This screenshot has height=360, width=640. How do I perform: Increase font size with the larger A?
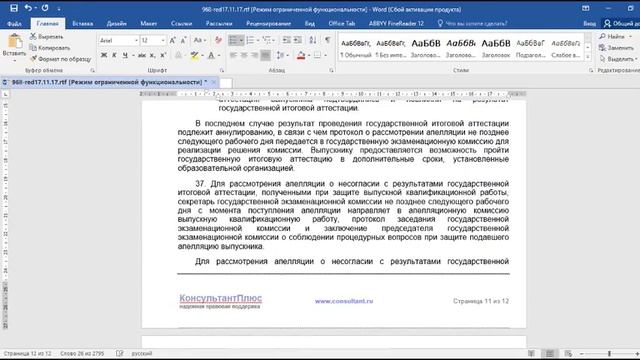pyautogui.click(x=173, y=40)
